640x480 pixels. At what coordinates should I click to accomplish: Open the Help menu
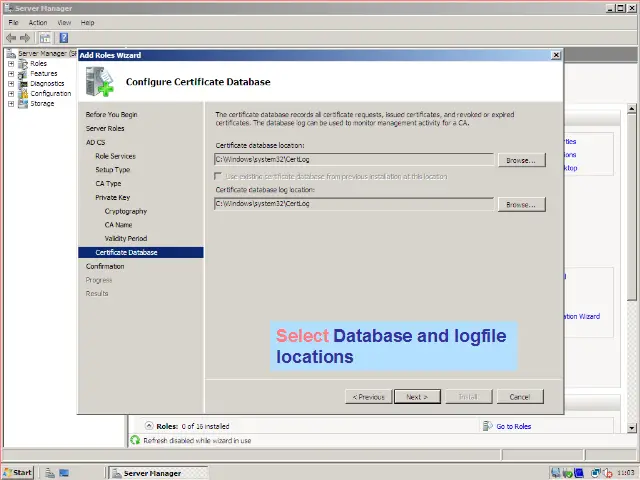tap(87, 22)
